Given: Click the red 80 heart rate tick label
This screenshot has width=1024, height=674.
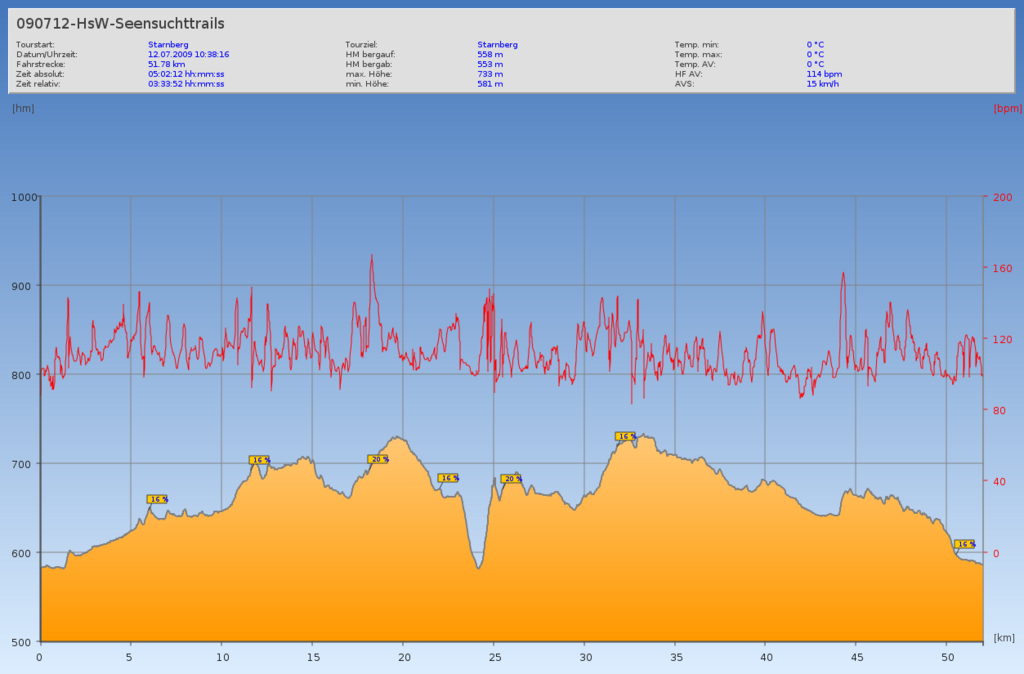Looking at the screenshot, I should 999,411.
